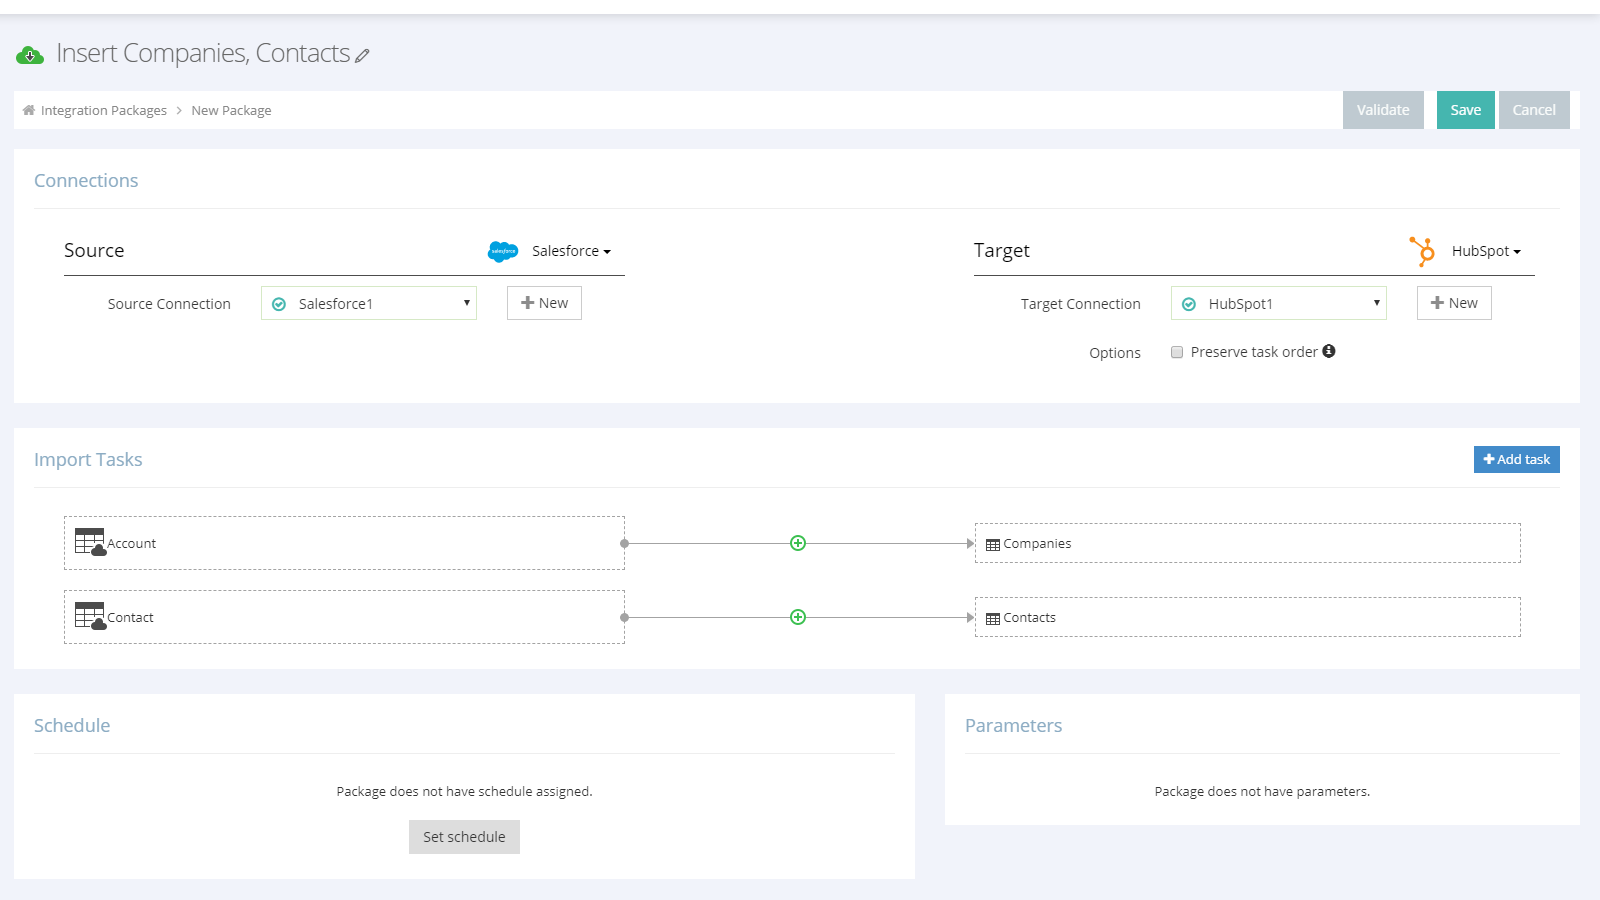Click the home icon in the breadcrumb
Screen dimensions: 1600x900
click(28, 110)
